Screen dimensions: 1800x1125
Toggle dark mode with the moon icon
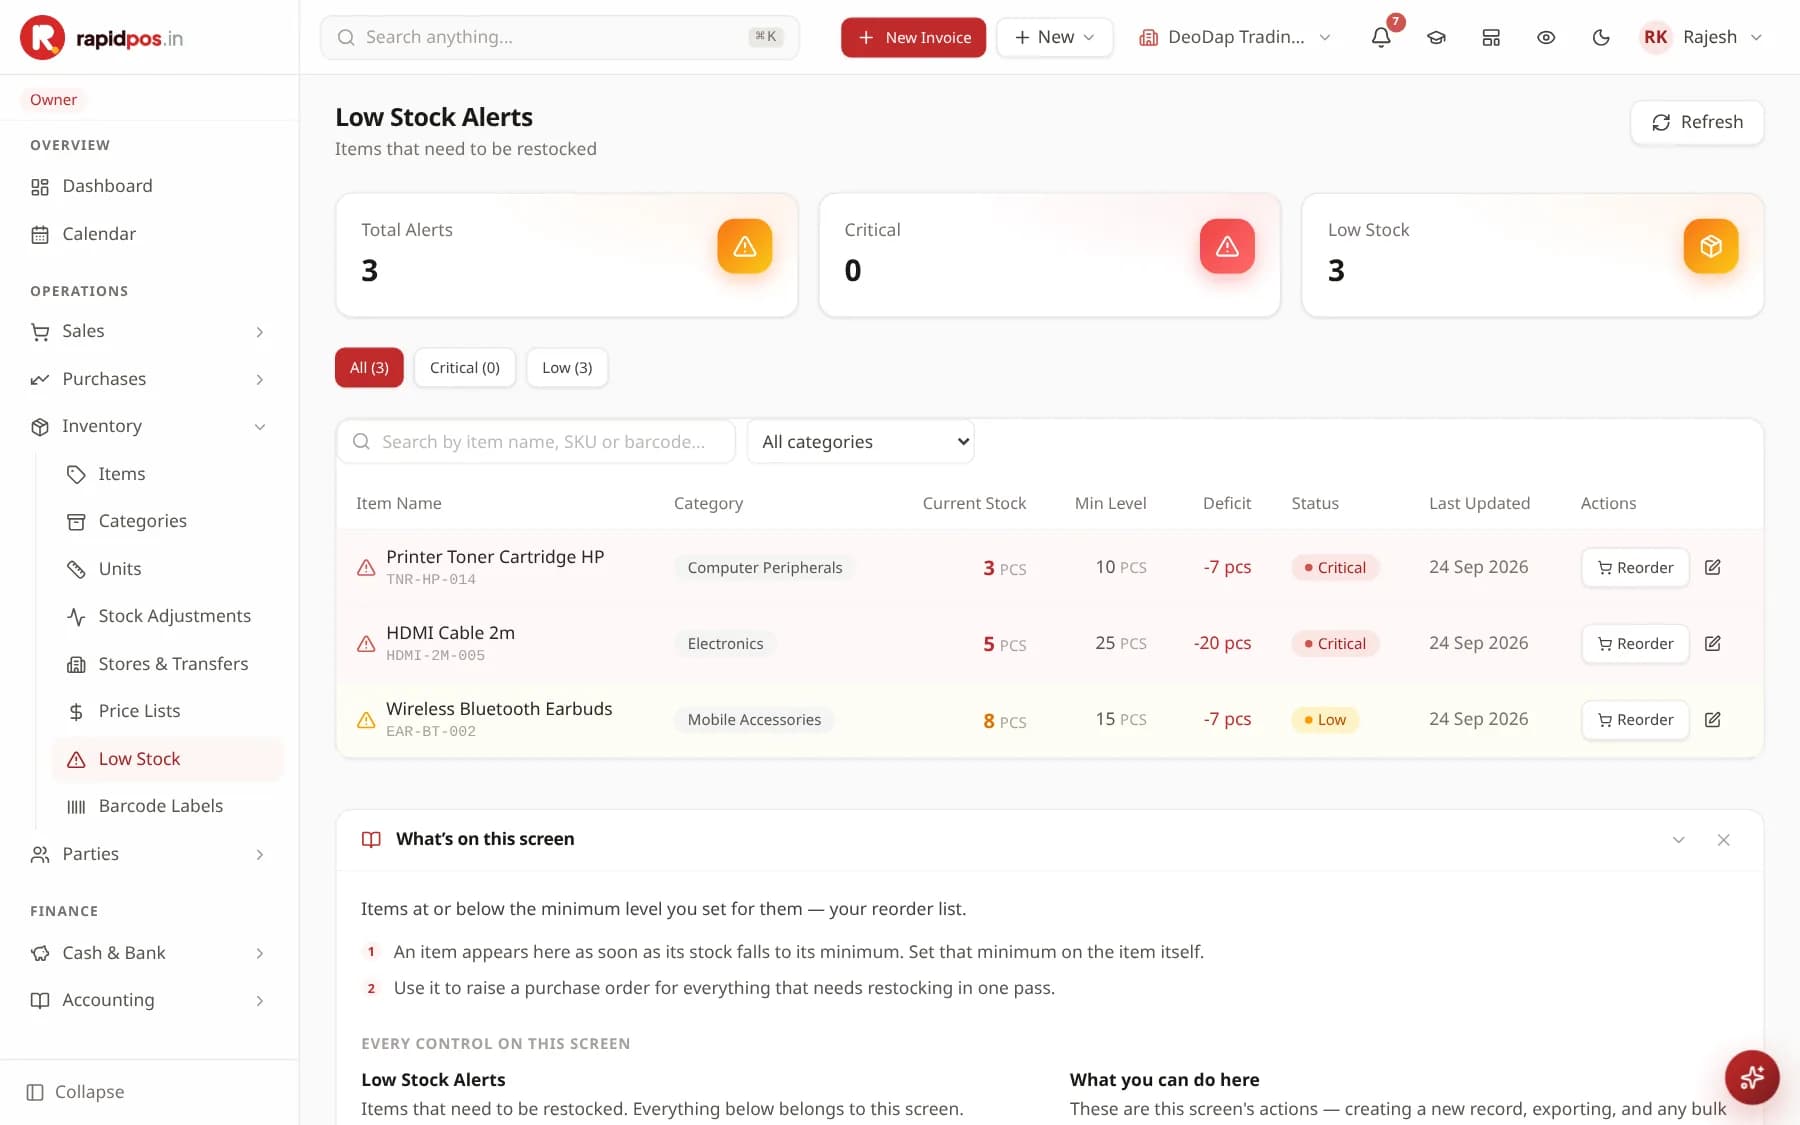pos(1601,37)
